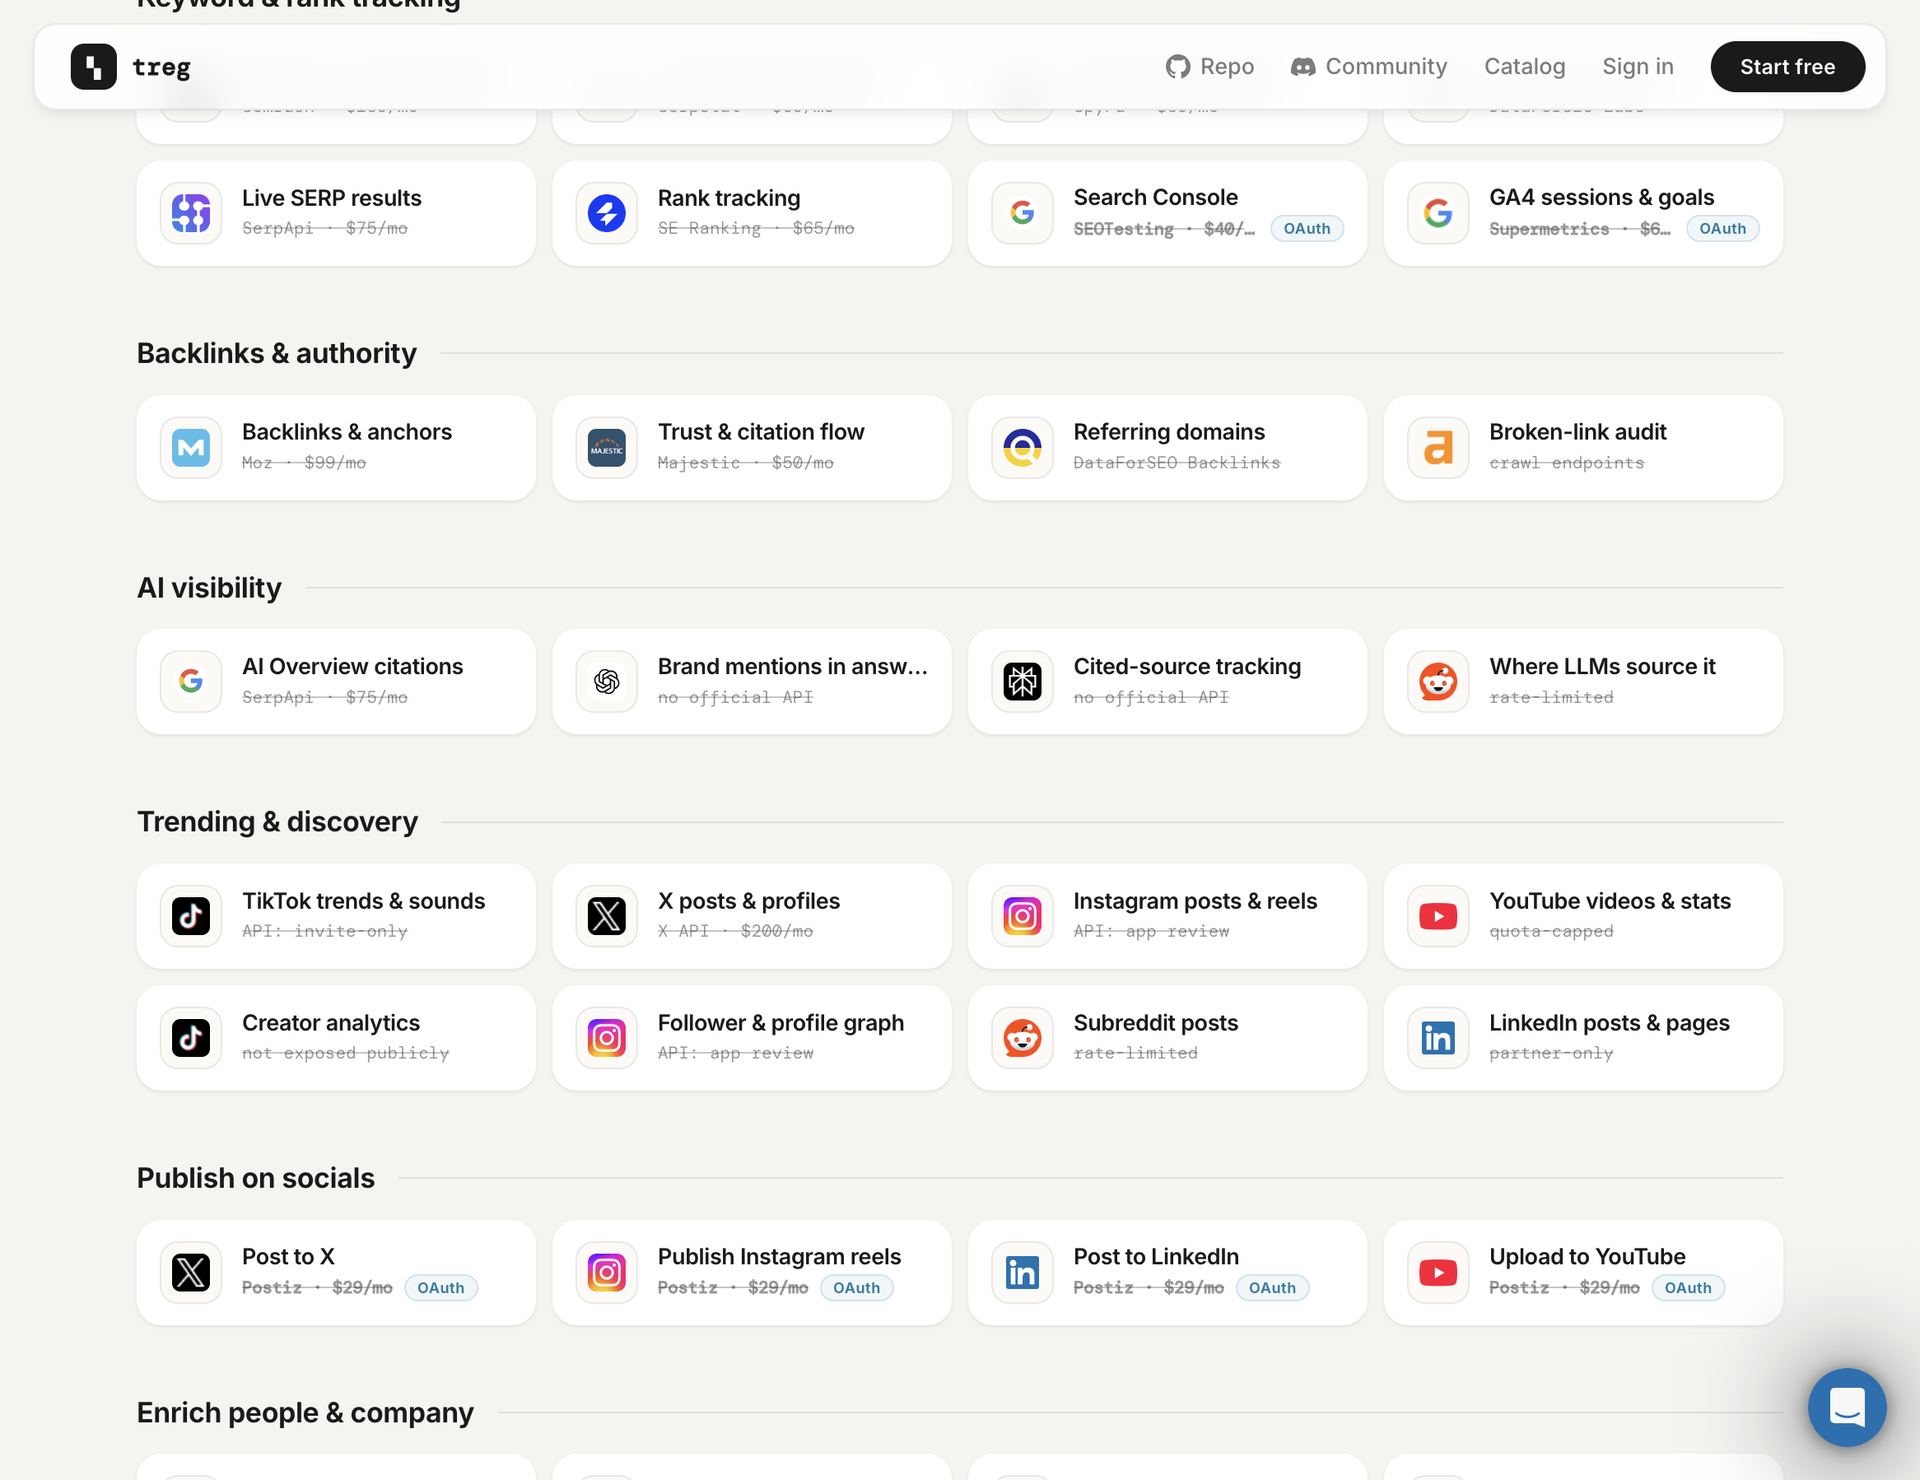Click the Moz icon on Backlinks & anchors
This screenshot has width=1920, height=1480.
pos(191,448)
